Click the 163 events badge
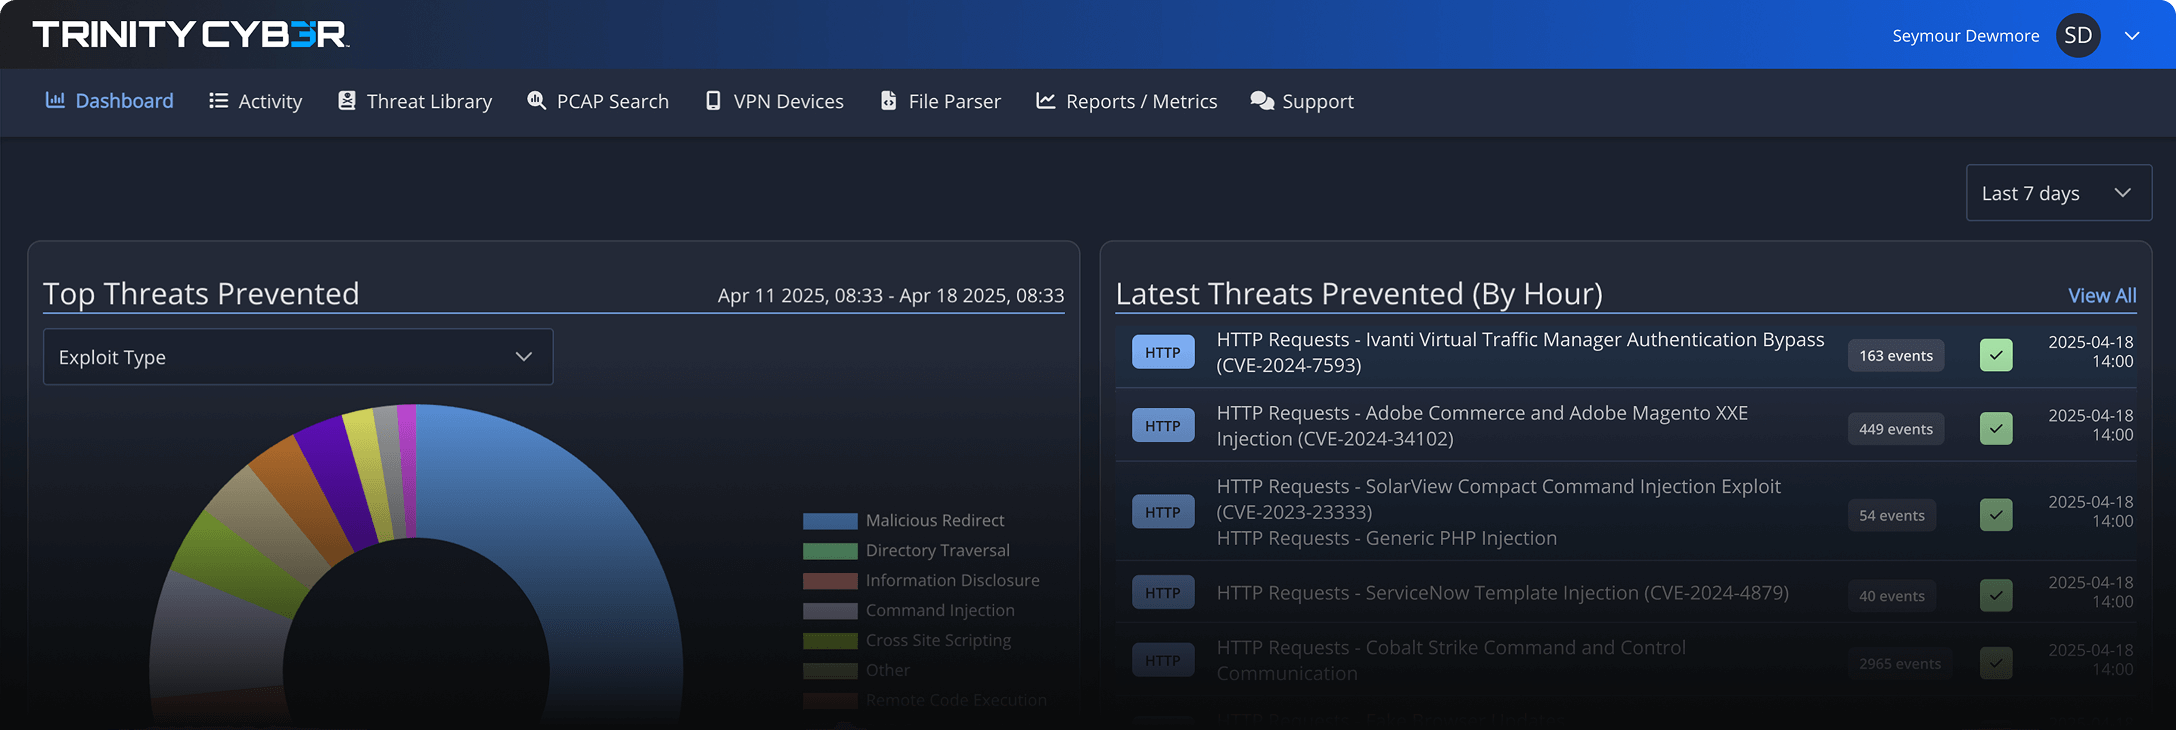This screenshot has width=2176, height=730. [x=1896, y=355]
